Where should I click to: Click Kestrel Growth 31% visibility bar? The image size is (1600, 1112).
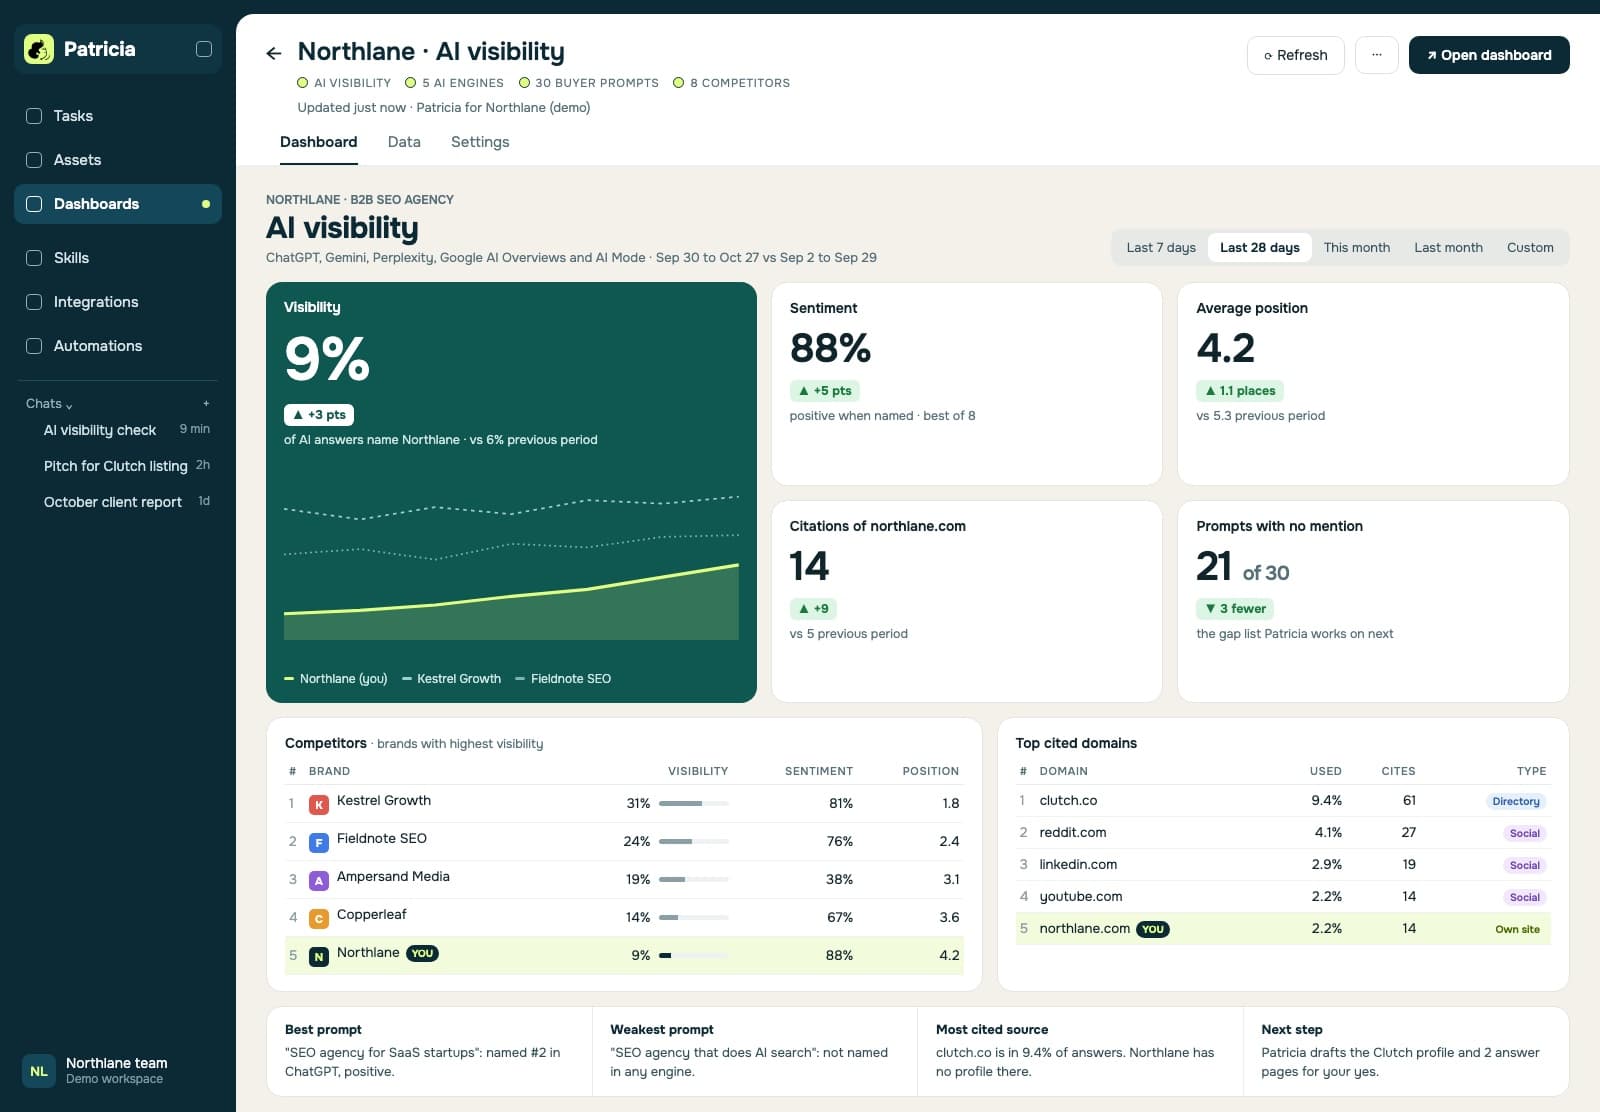coord(694,804)
